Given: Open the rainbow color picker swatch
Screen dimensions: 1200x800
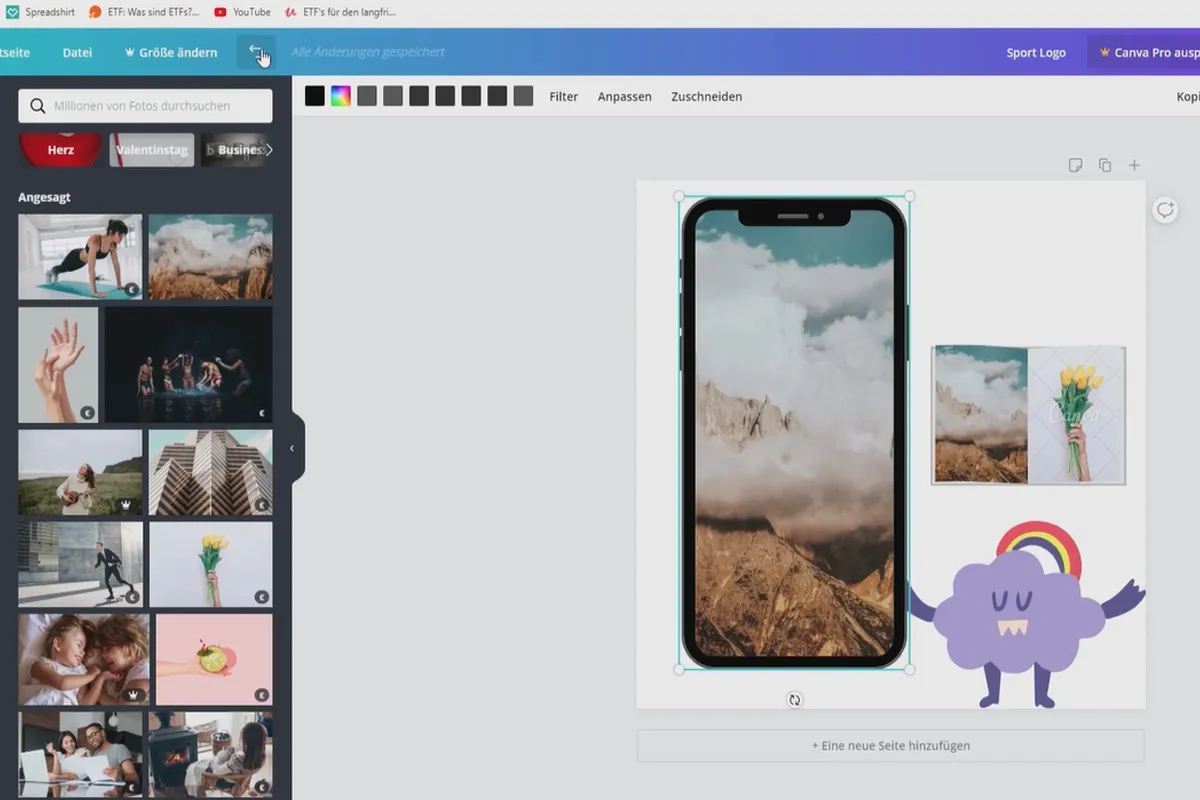Looking at the screenshot, I should (x=341, y=96).
